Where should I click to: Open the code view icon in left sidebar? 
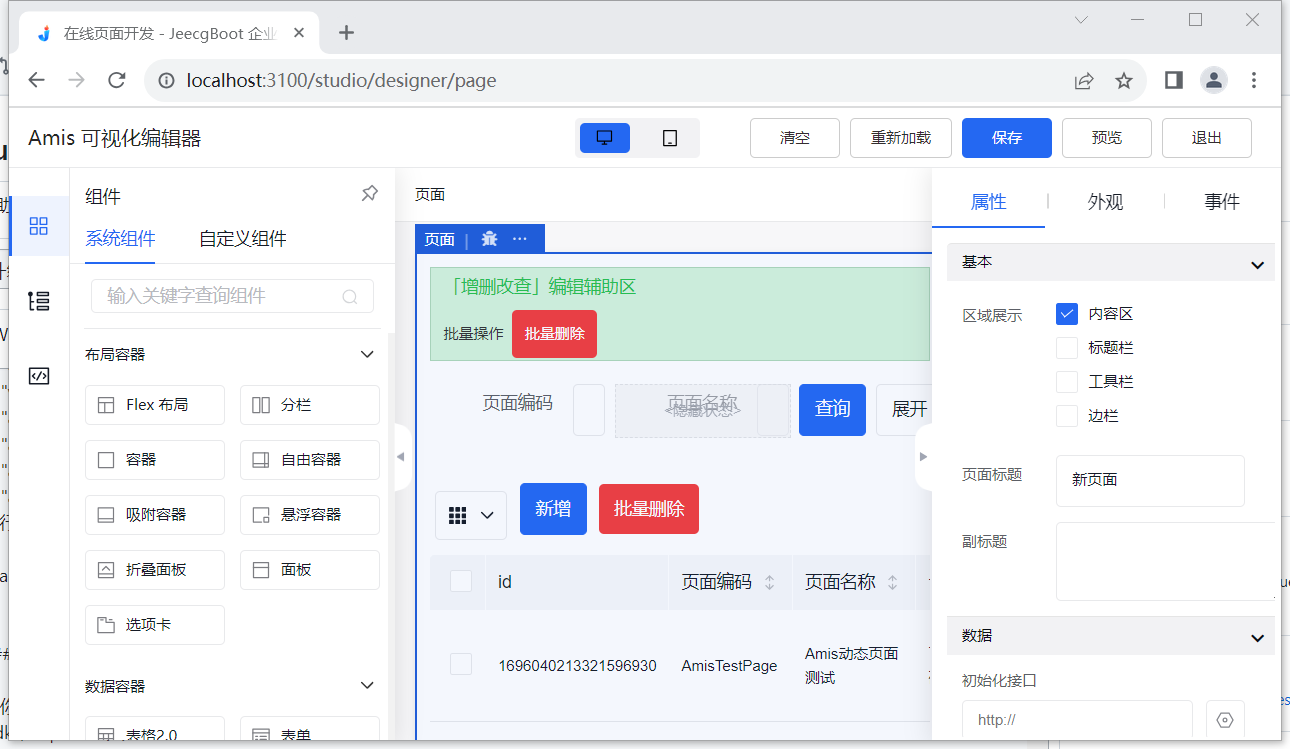40,376
